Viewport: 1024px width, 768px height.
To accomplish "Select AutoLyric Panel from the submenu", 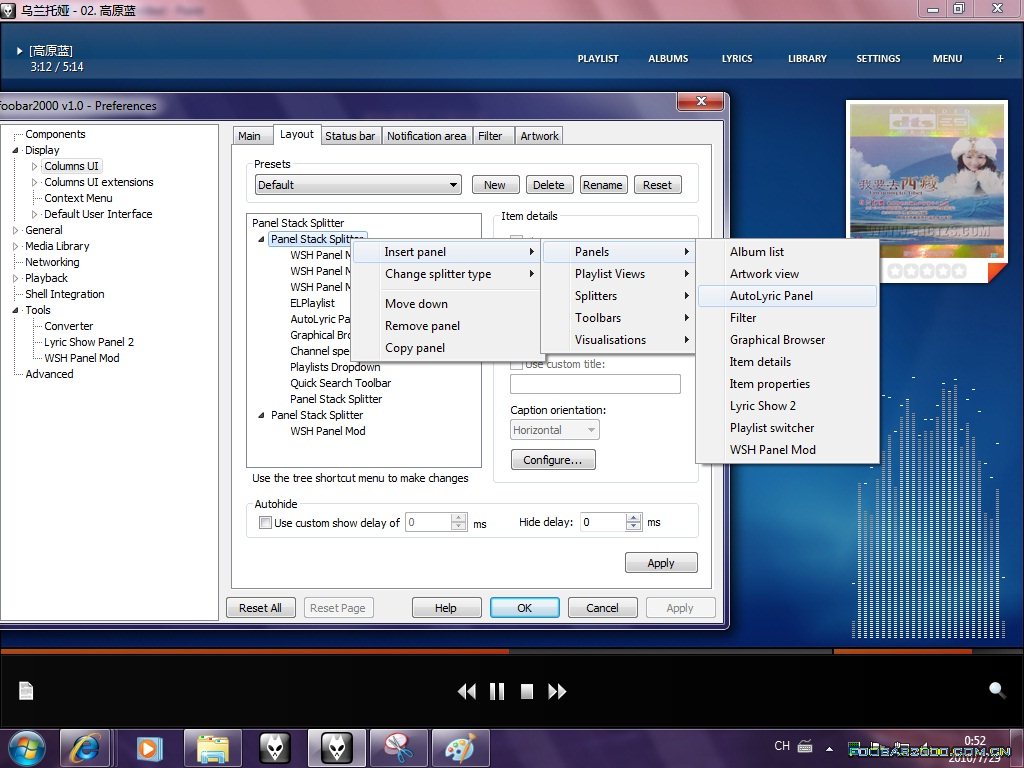I will click(771, 296).
